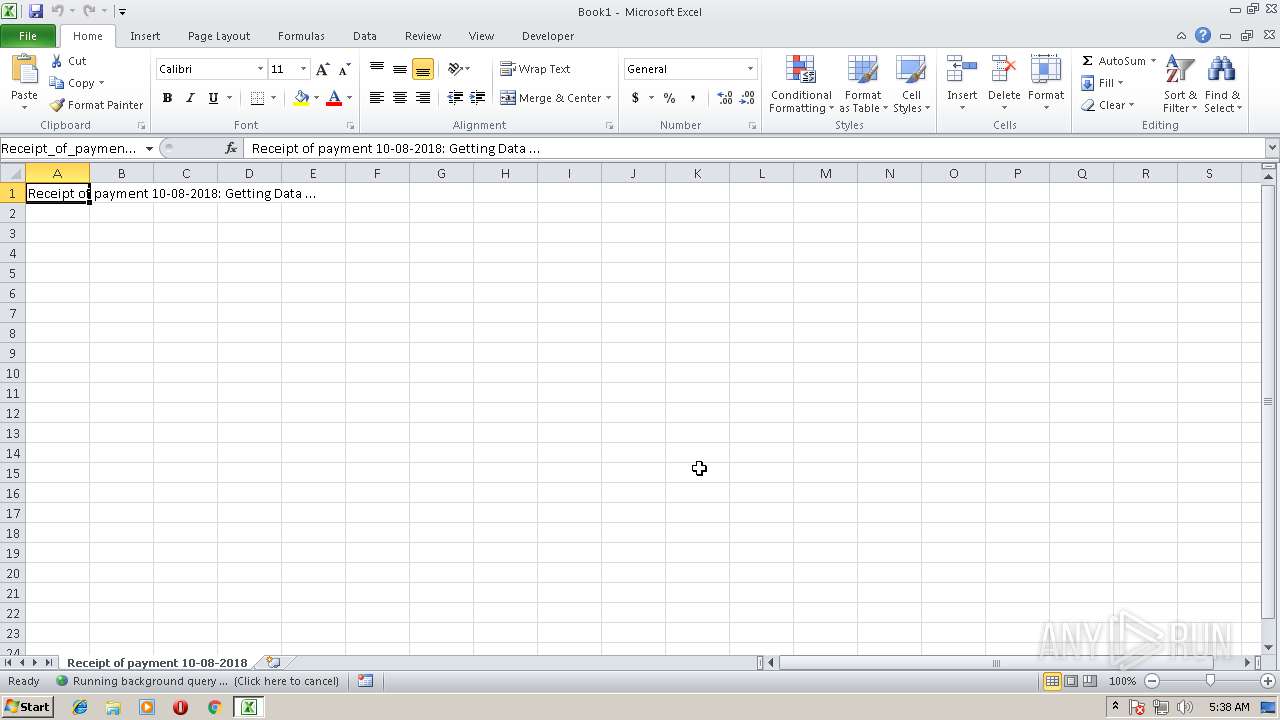This screenshot has height=720, width=1280.
Task: Open Format cells menu
Action: pos(1046,85)
